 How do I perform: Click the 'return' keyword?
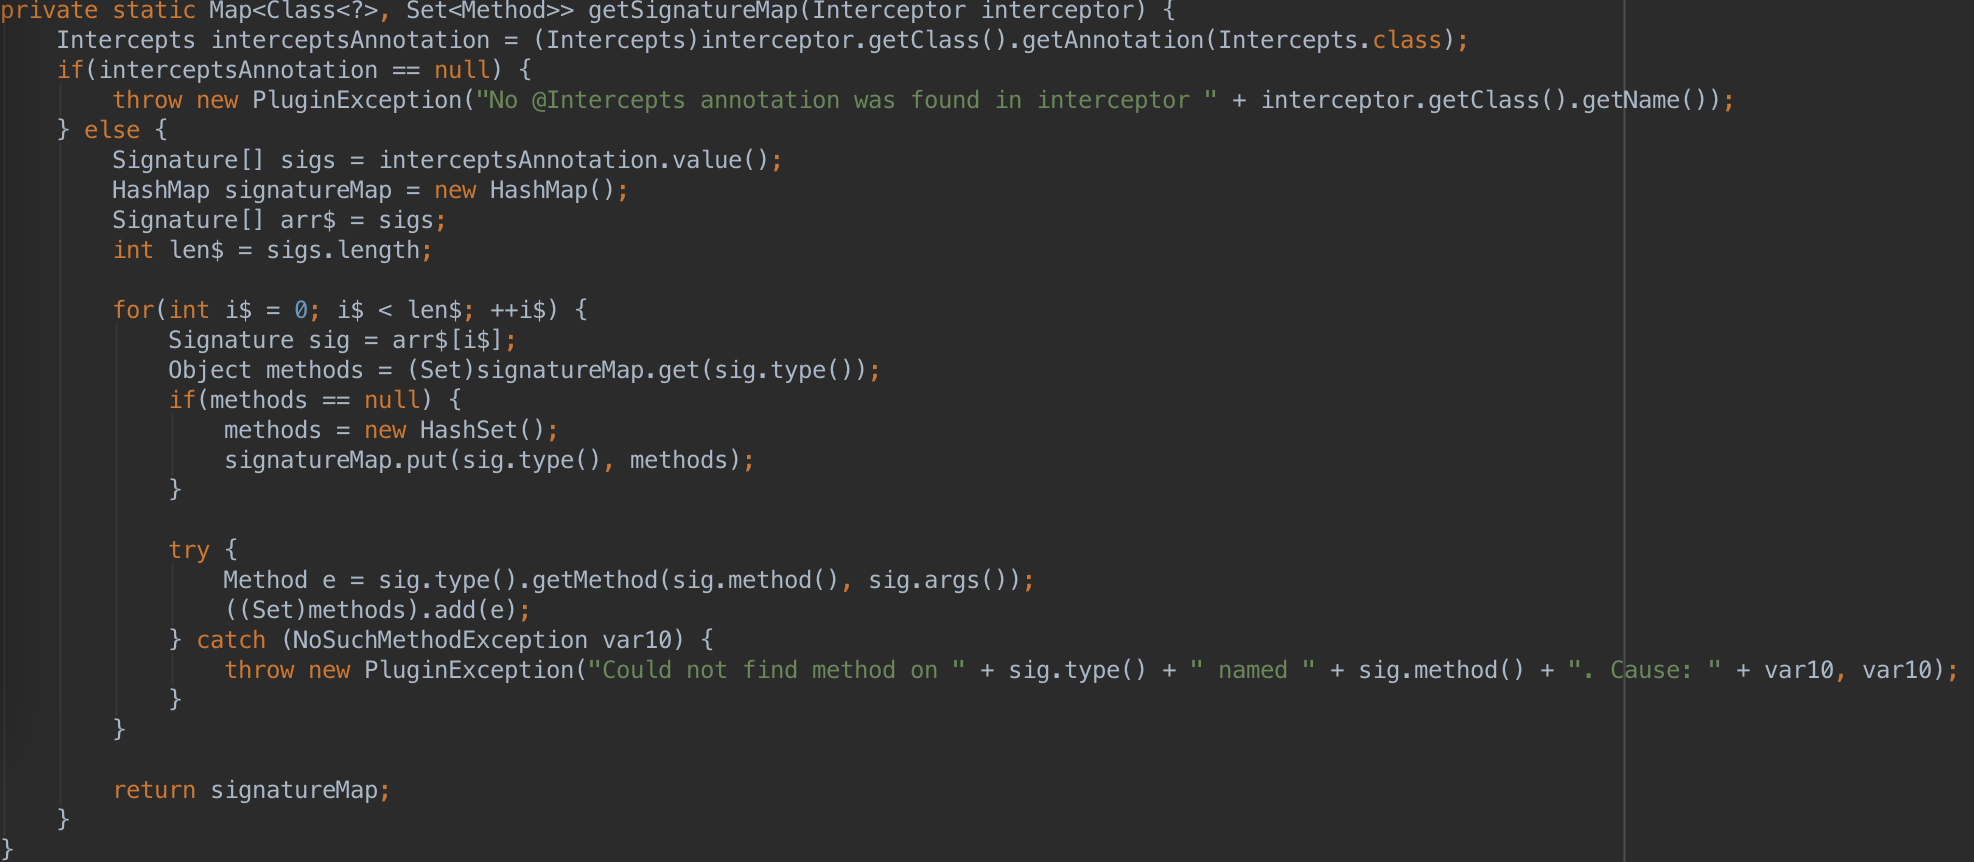(x=154, y=791)
